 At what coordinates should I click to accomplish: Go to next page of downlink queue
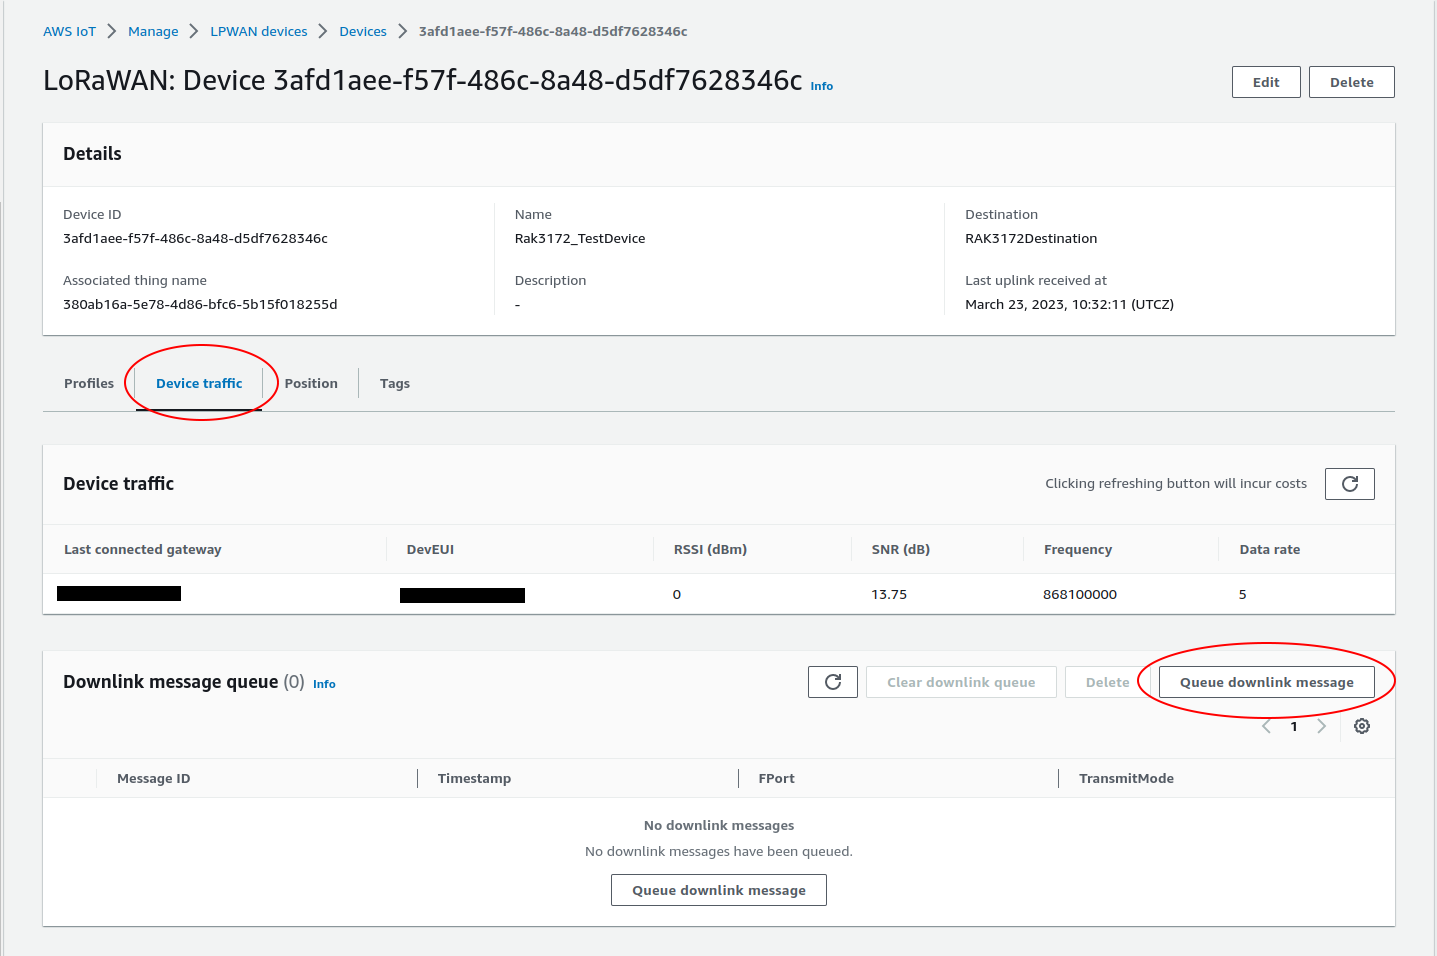(x=1321, y=726)
